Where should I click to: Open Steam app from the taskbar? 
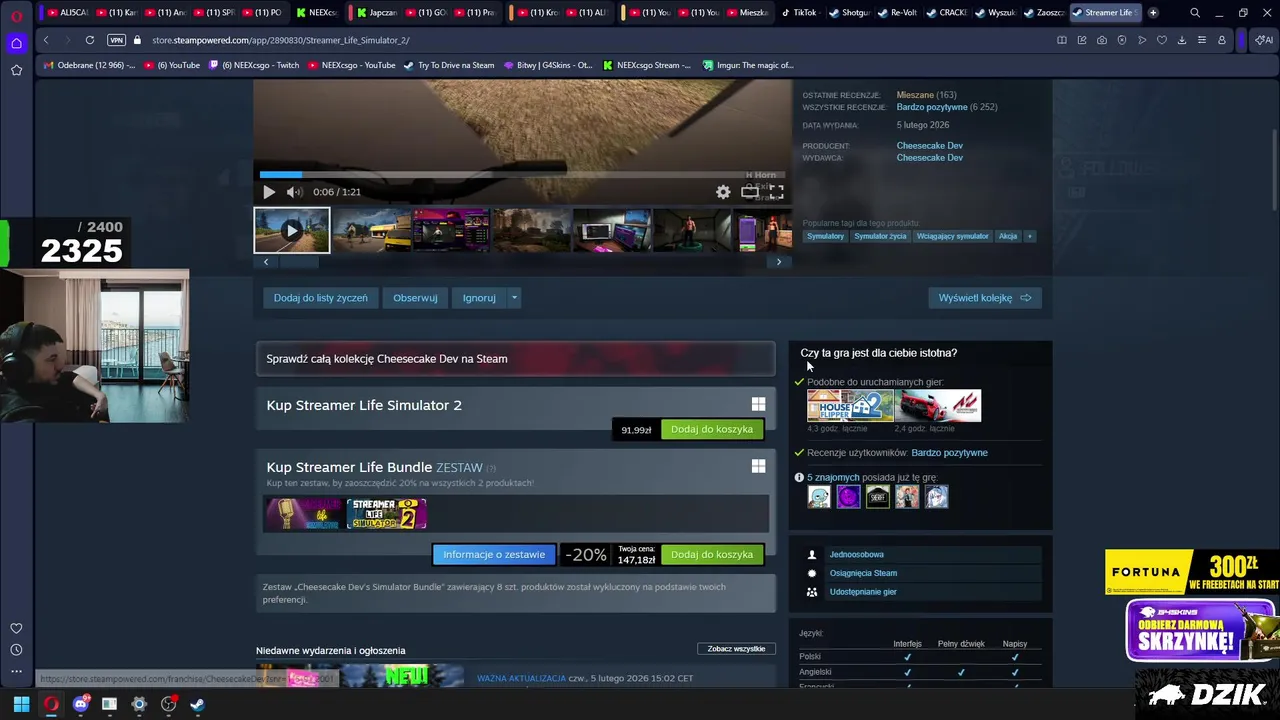pos(197,704)
